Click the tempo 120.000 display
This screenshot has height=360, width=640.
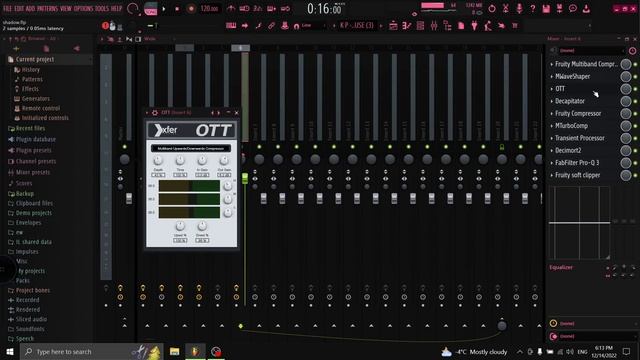[210, 9]
